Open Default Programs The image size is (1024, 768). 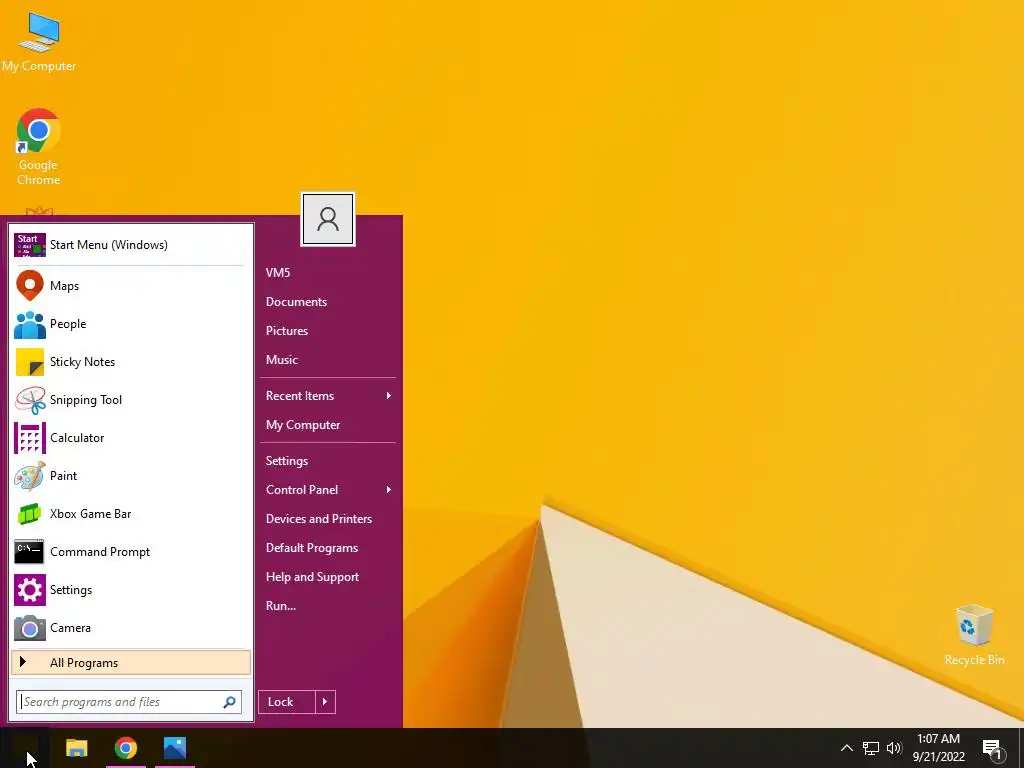point(312,548)
